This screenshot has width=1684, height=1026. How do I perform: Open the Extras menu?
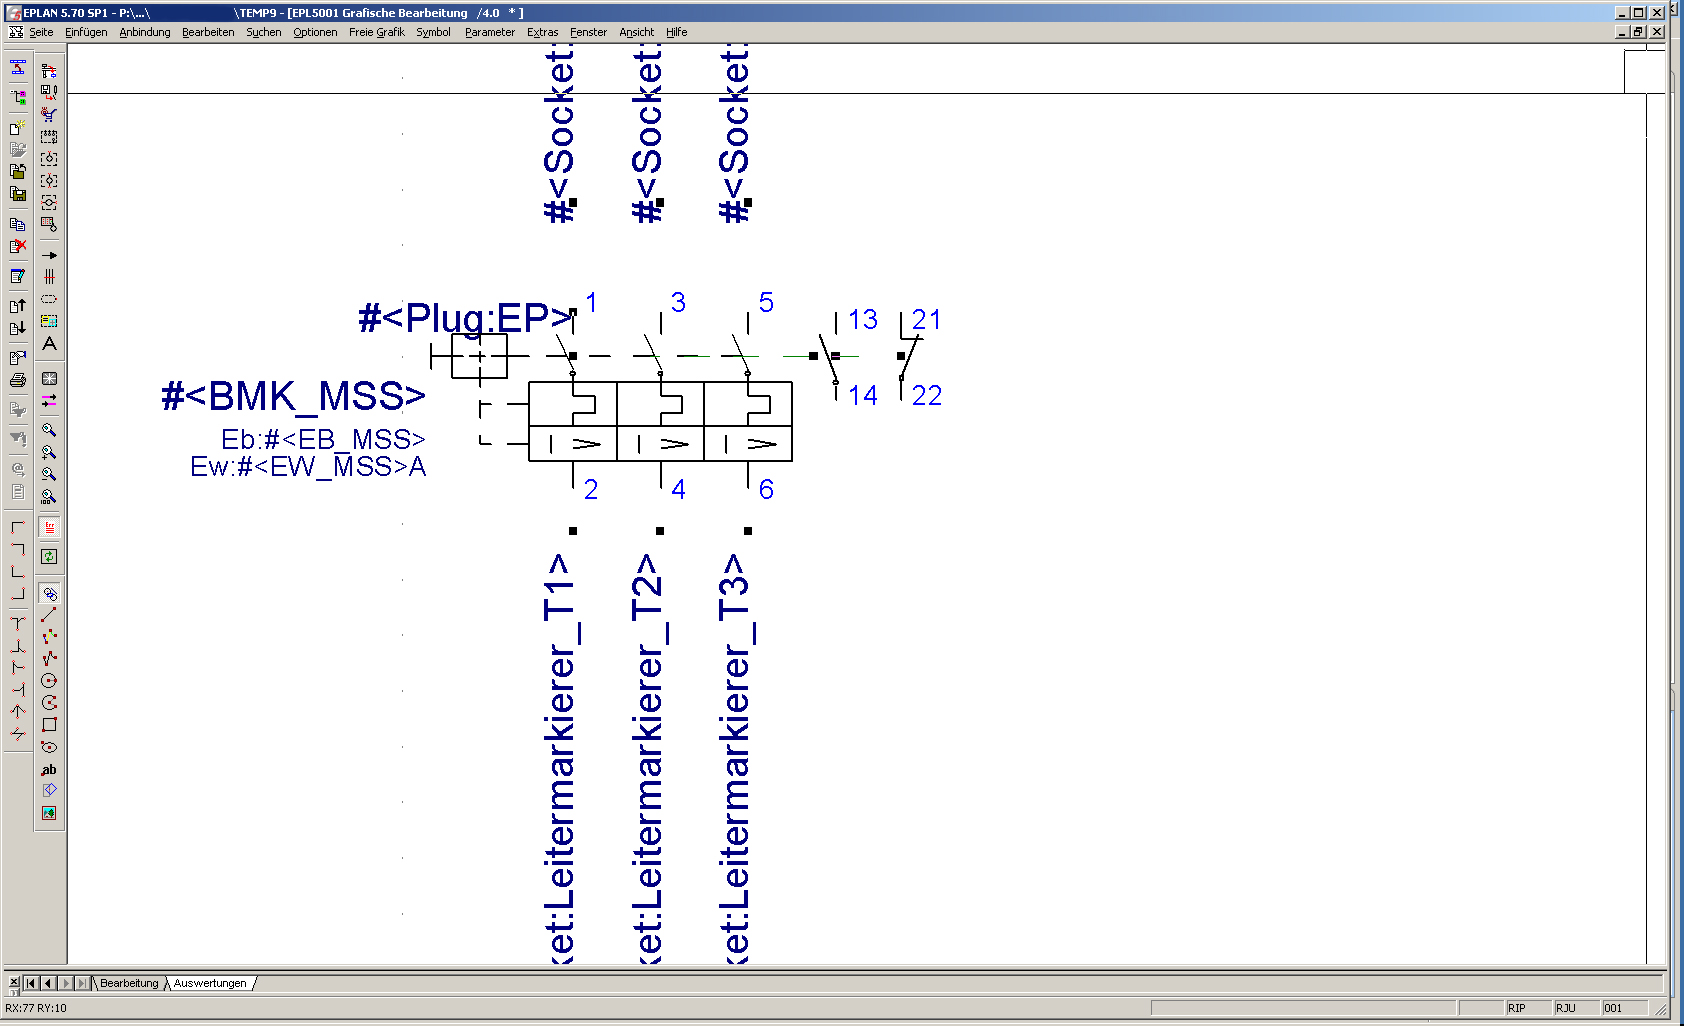[x=542, y=32]
